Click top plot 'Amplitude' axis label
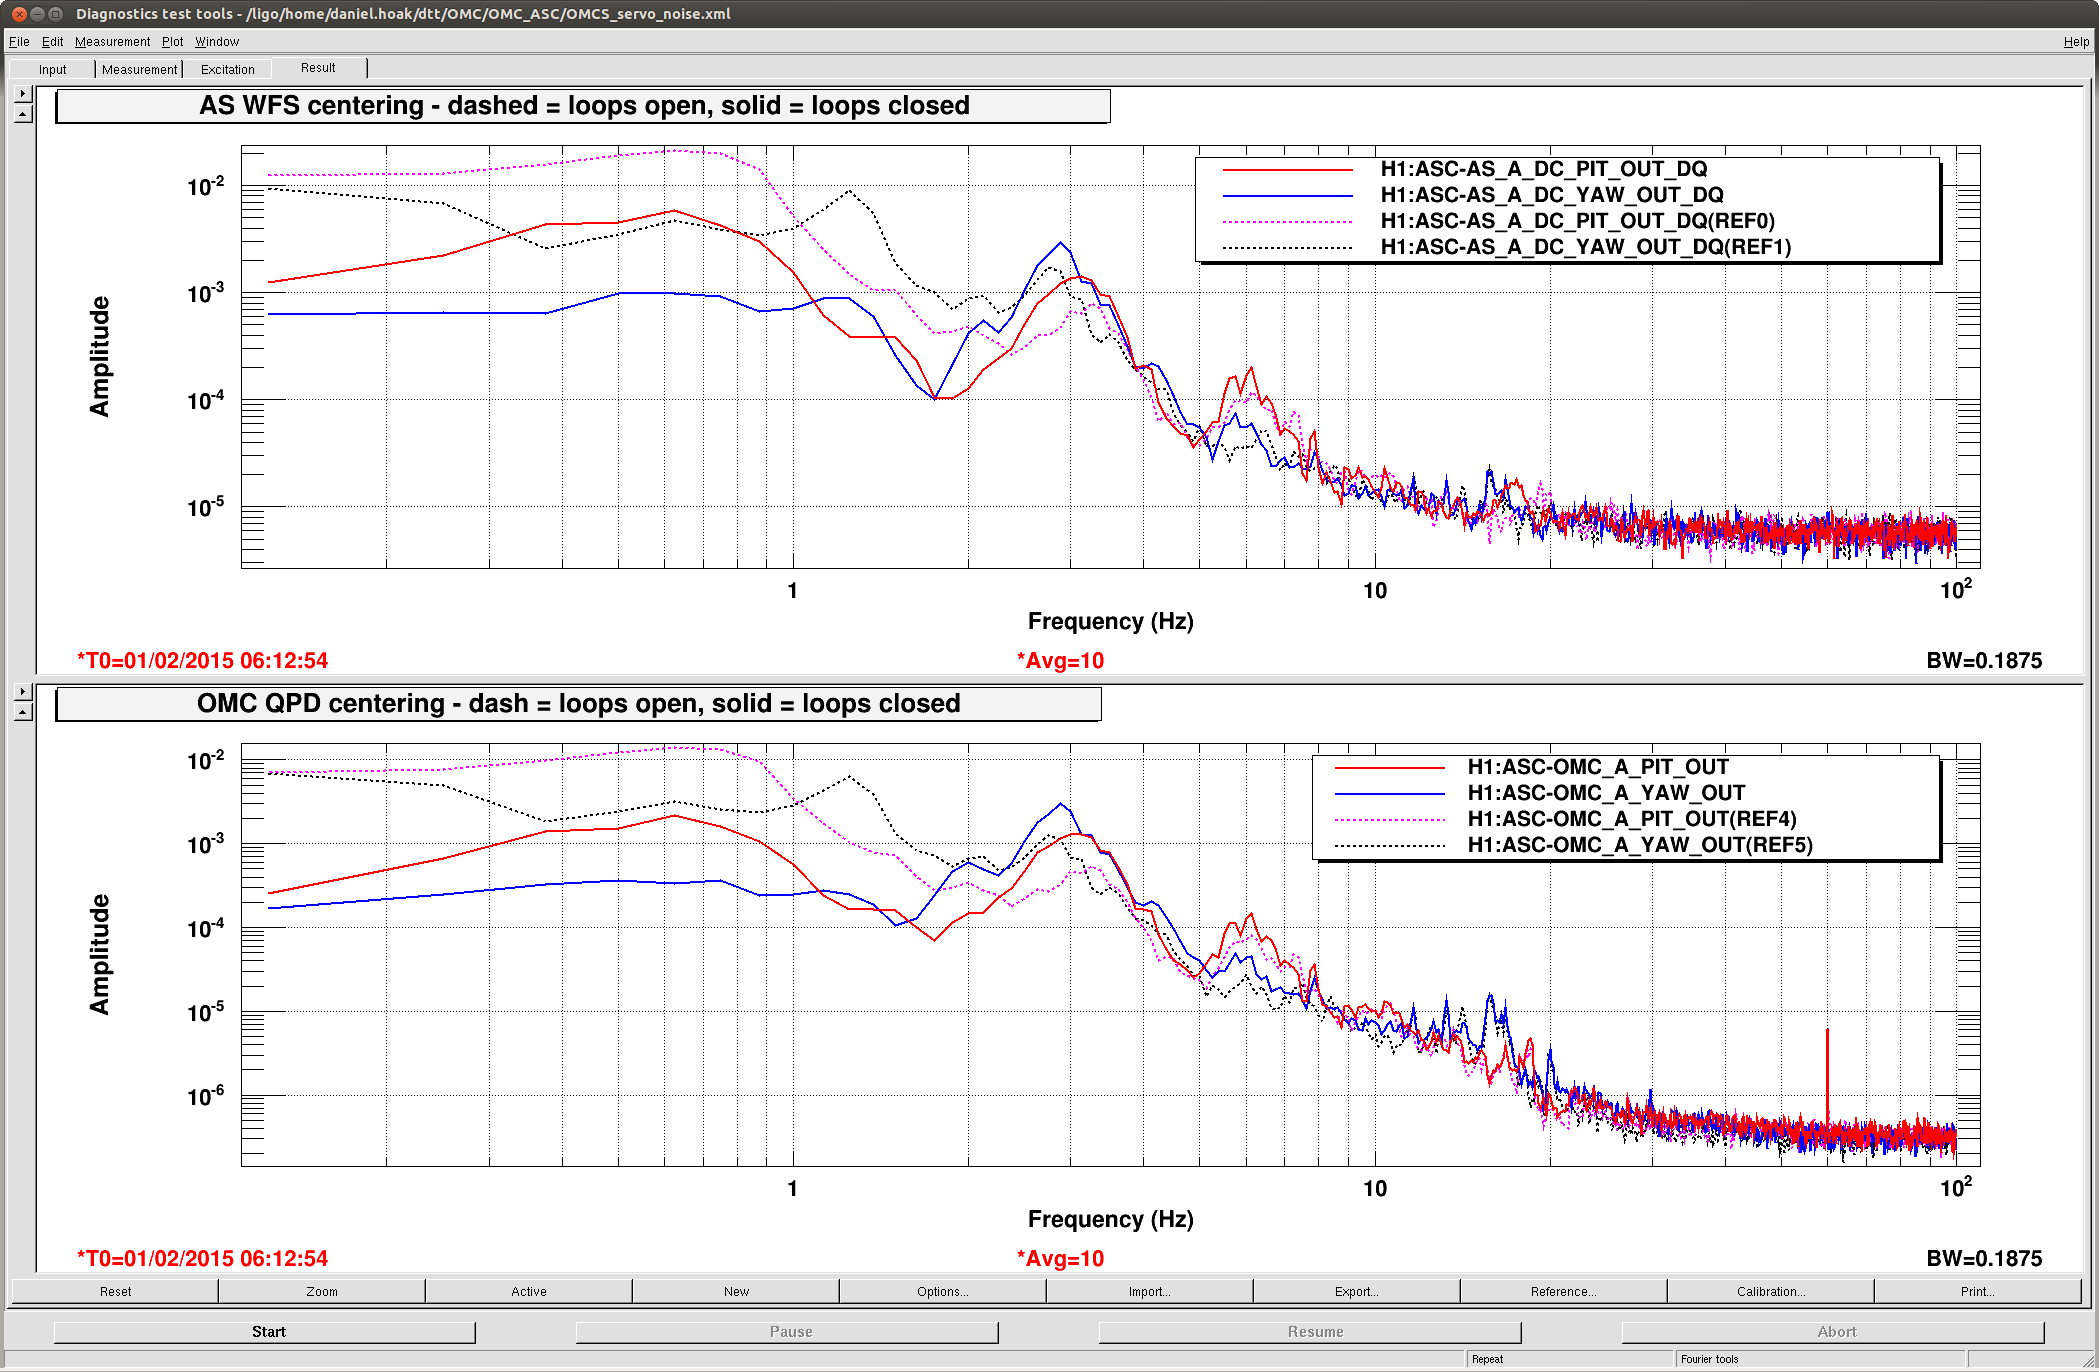This screenshot has height=1372, width=2099. point(99,356)
